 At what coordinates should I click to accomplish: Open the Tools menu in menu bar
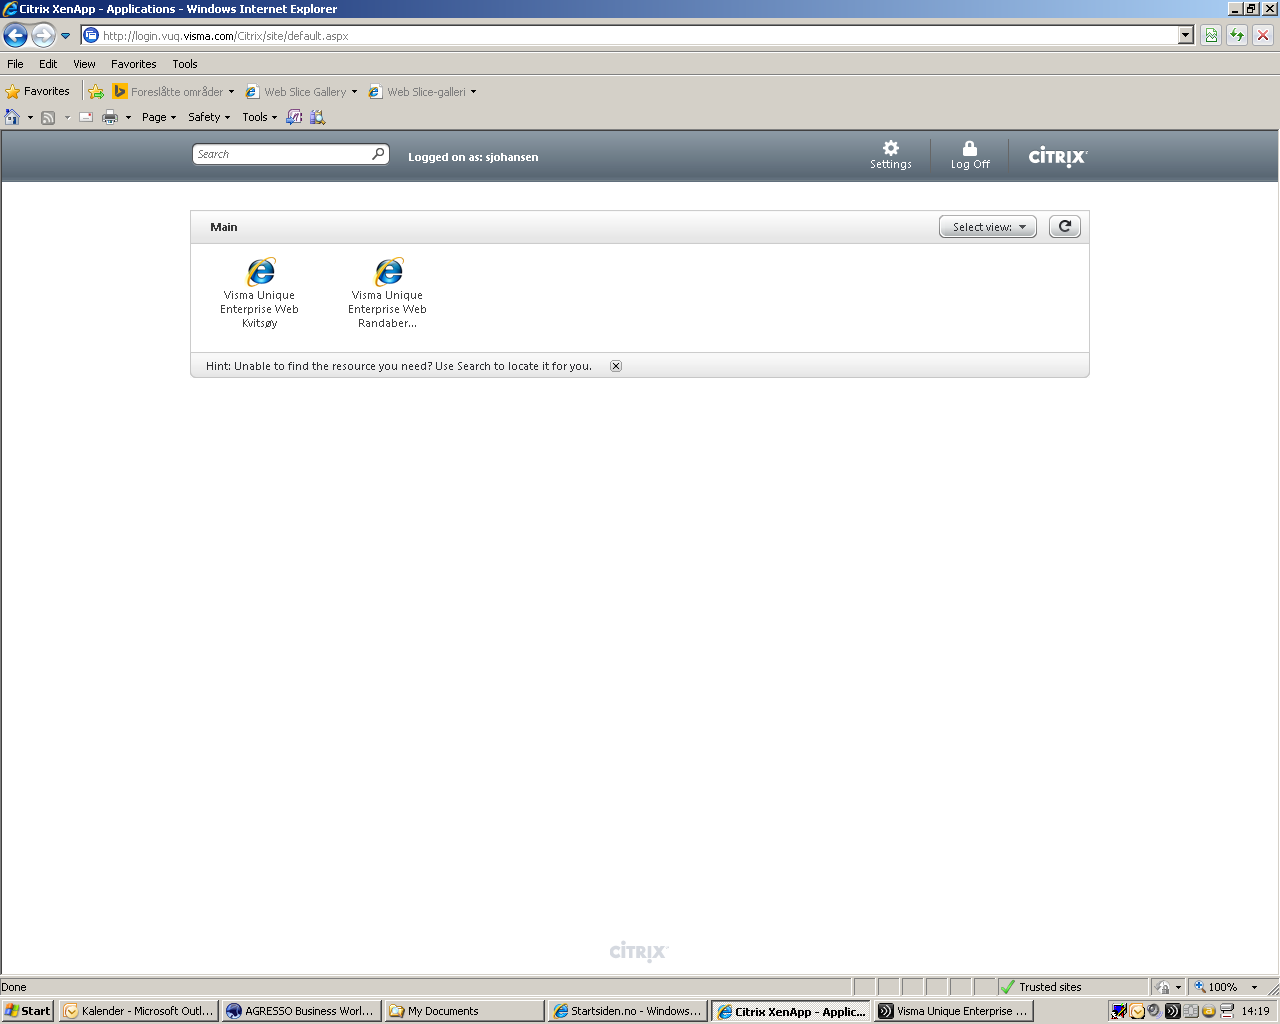185,64
